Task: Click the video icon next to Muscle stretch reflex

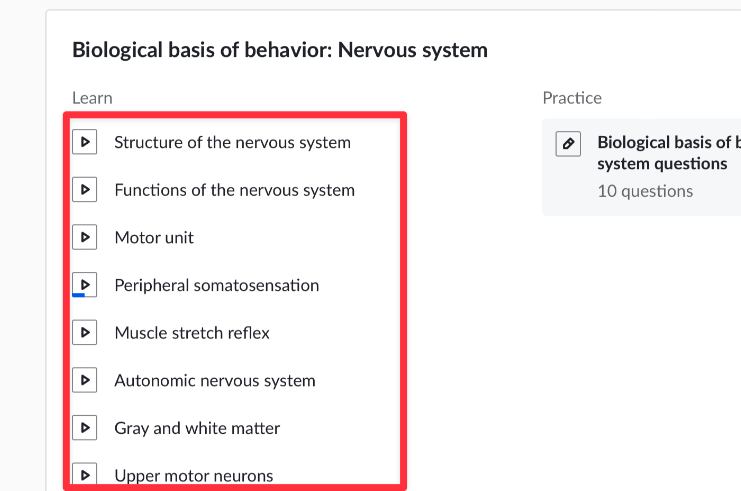Action: coord(85,332)
